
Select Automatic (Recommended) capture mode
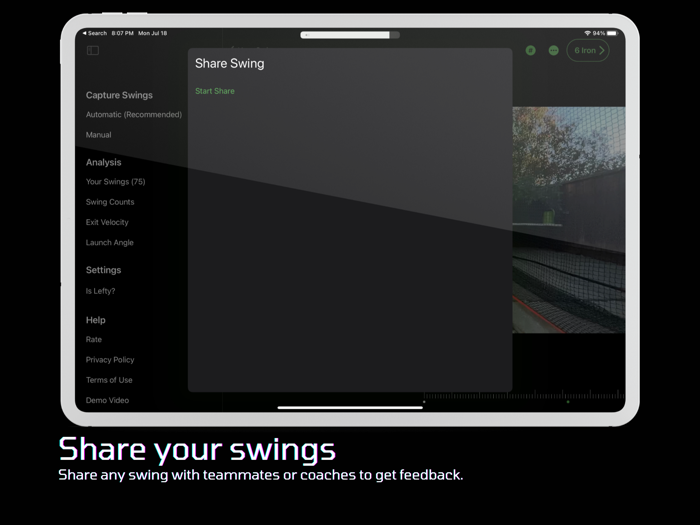[x=134, y=115]
